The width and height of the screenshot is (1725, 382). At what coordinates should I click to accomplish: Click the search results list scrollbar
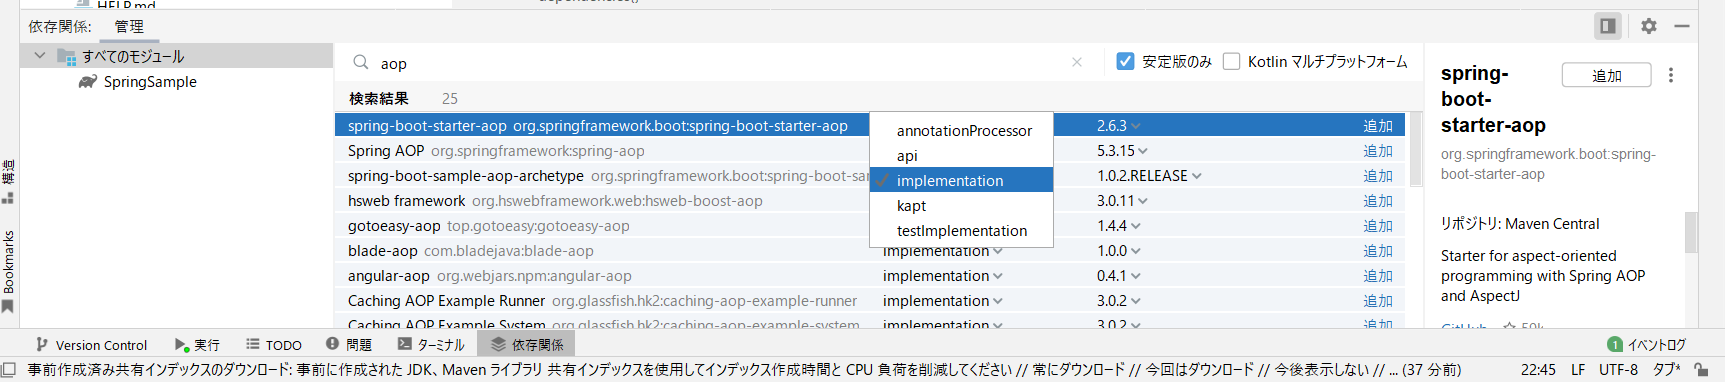(x=1415, y=149)
